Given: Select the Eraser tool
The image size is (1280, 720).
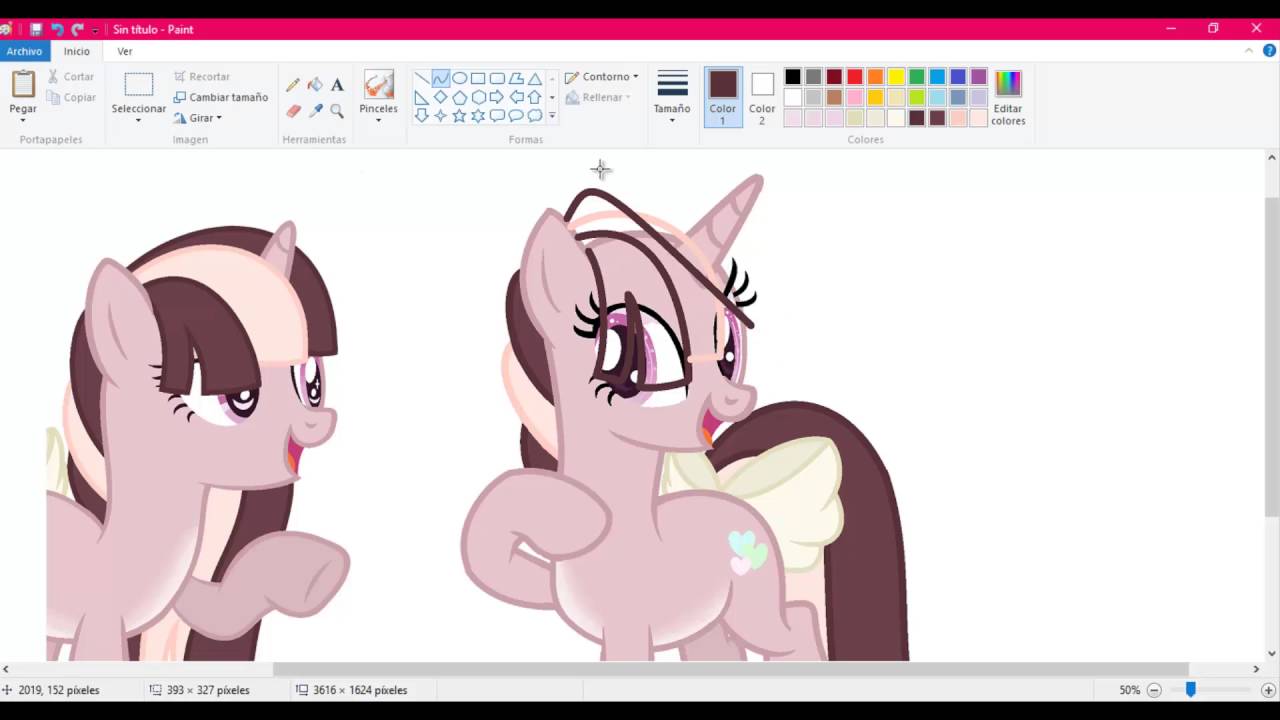Looking at the screenshot, I should coord(293,111).
